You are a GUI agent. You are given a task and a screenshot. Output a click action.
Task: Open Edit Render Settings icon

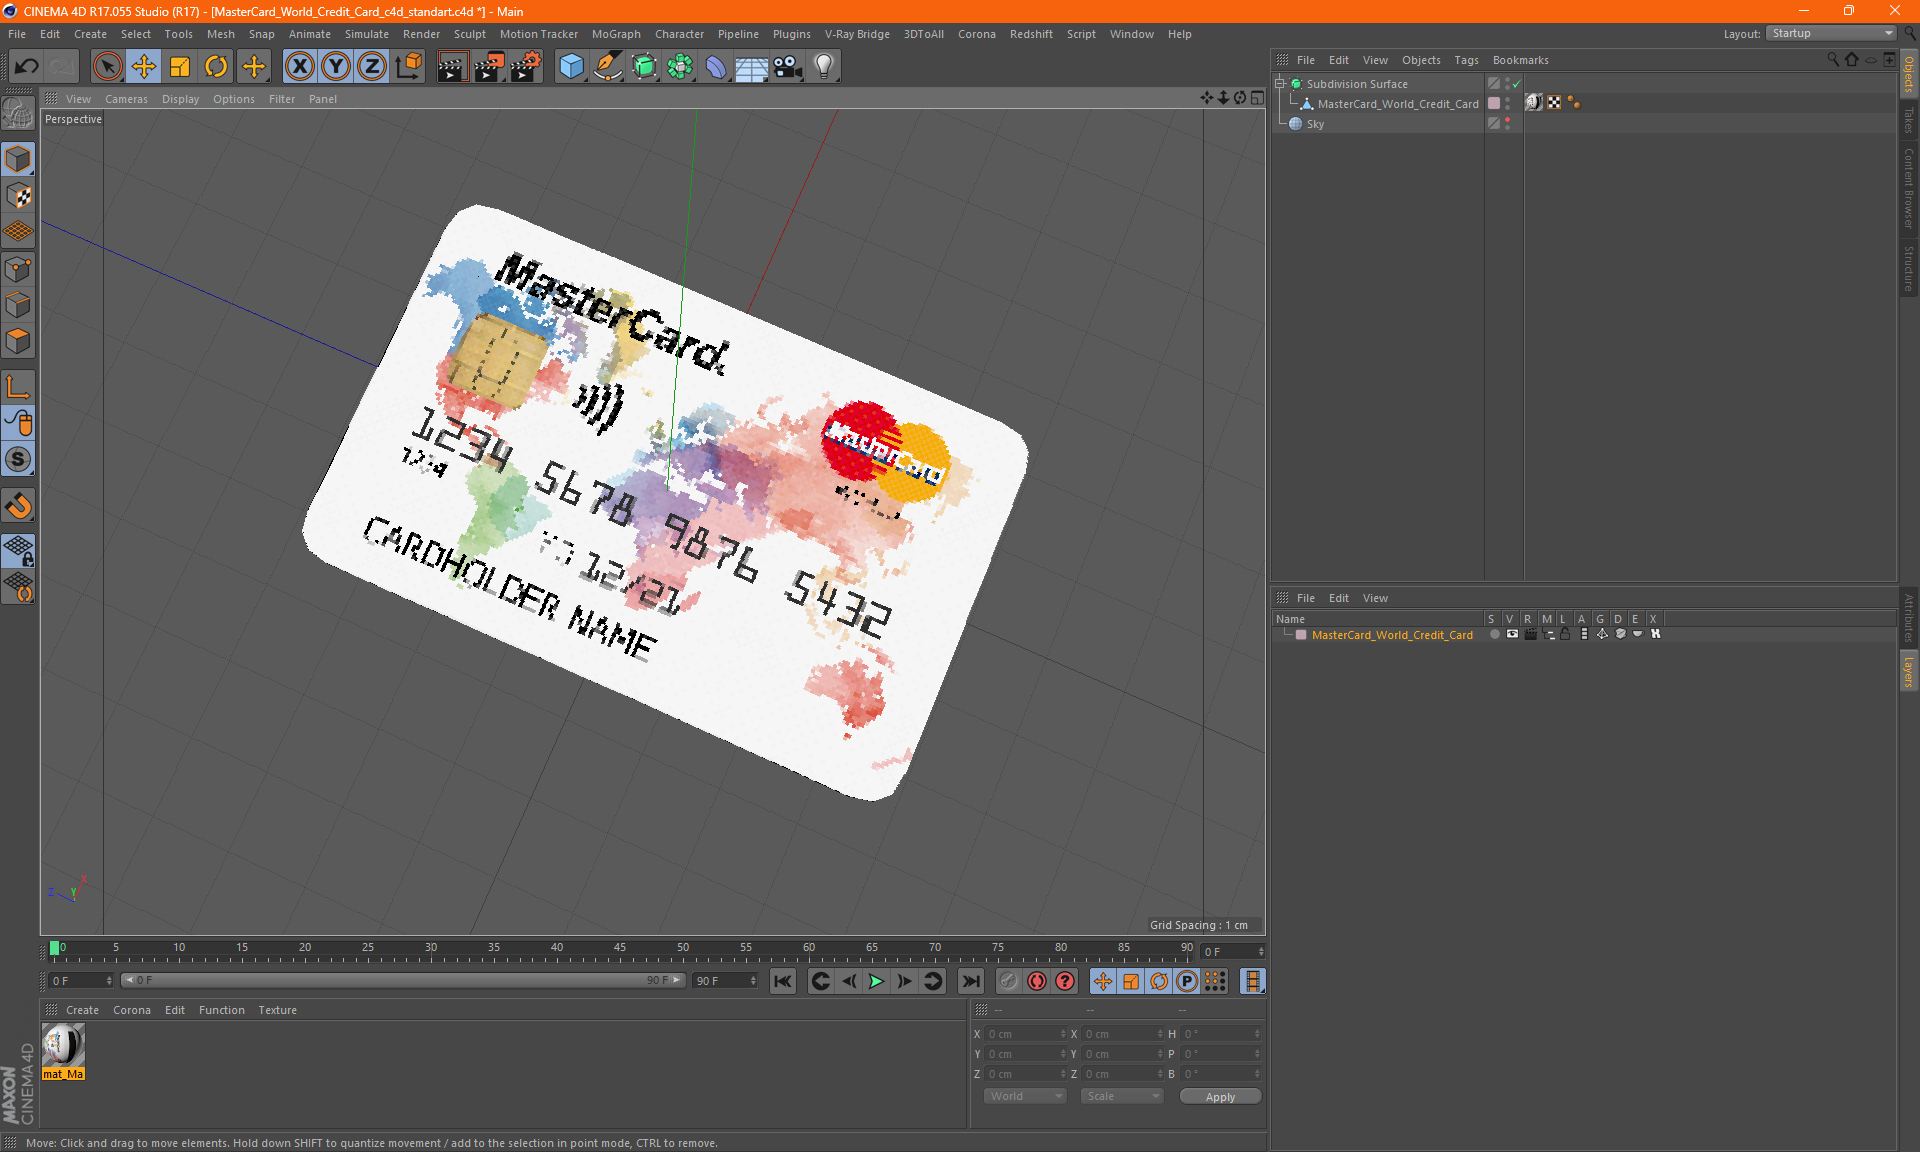(526, 67)
